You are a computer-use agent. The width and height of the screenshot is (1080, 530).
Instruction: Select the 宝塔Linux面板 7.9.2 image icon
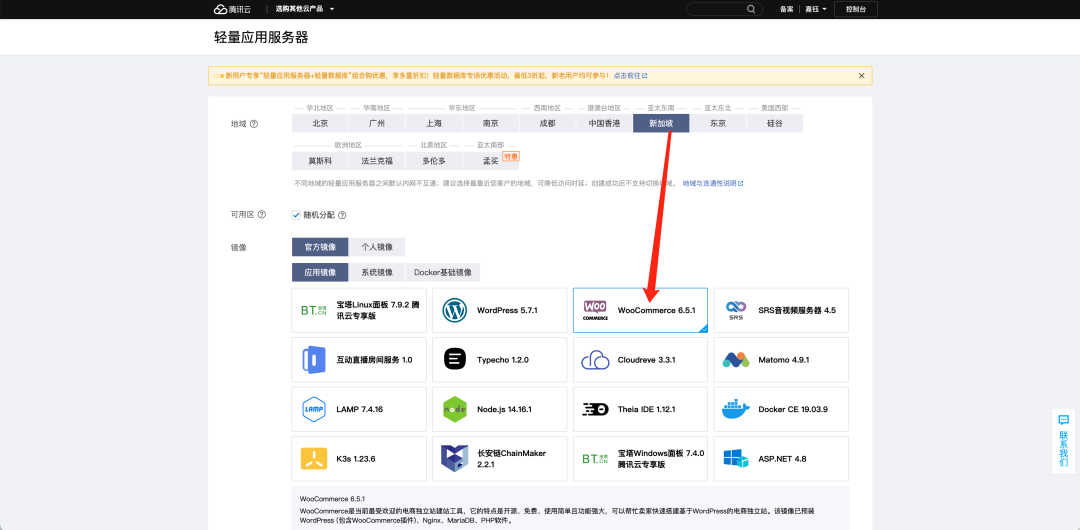click(x=313, y=310)
